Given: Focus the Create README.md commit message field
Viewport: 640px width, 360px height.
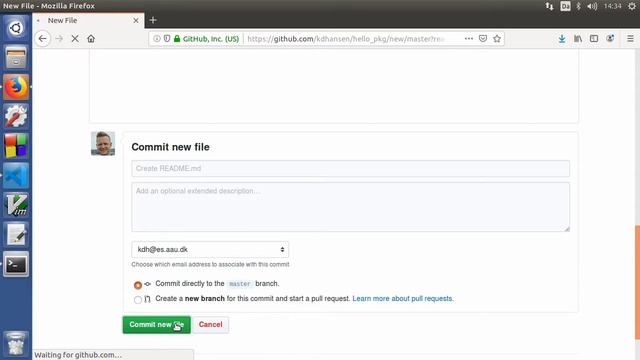Looking at the screenshot, I should coord(351,169).
